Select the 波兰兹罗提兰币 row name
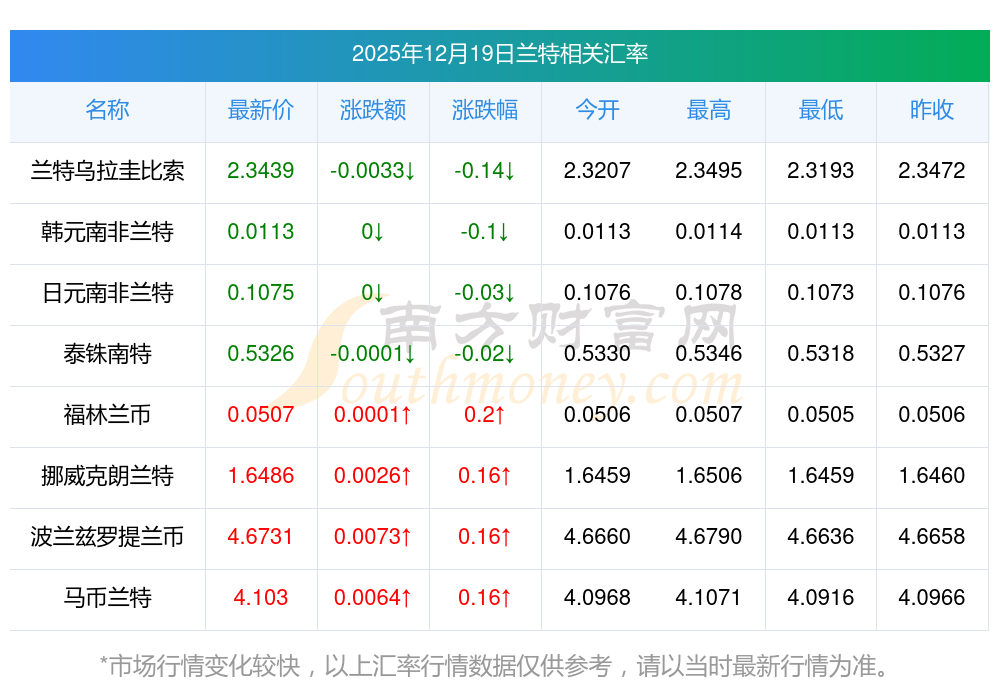This screenshot has width=1000, height=697. 107,537
